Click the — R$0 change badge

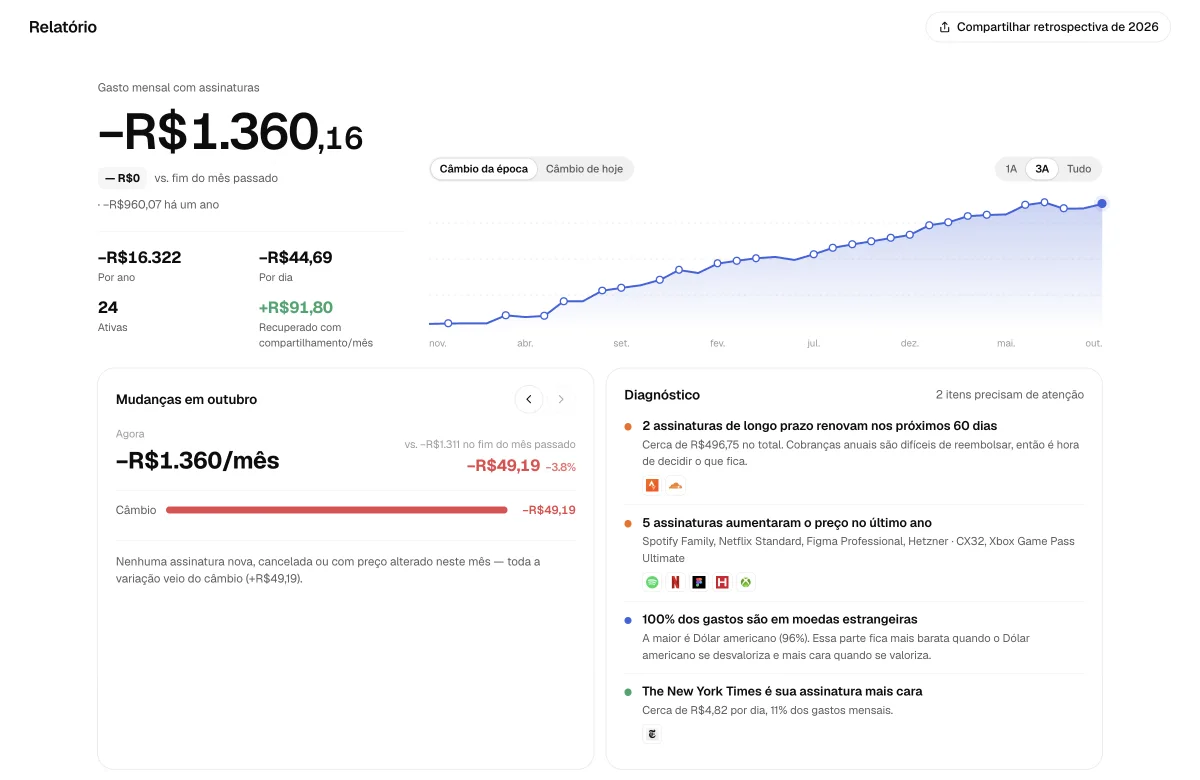click(123, 178)
